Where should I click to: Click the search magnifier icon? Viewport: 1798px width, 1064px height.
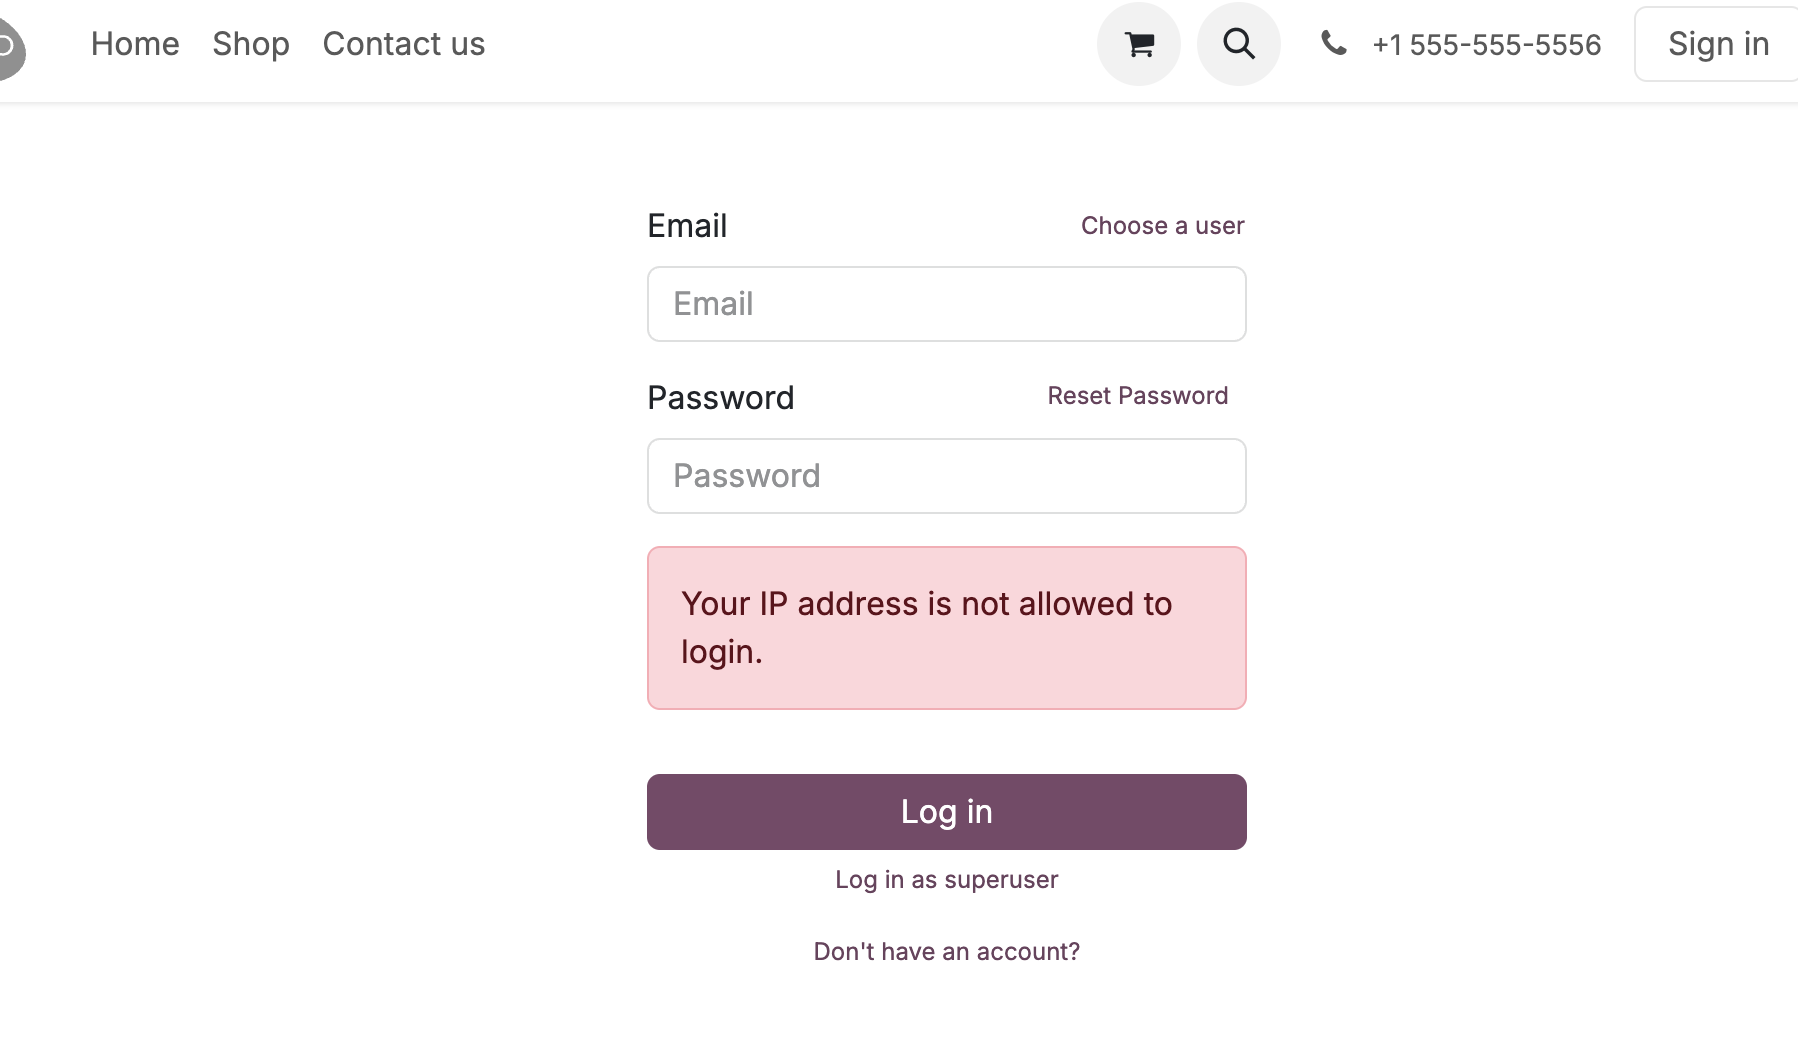[x=1239, y=44]
